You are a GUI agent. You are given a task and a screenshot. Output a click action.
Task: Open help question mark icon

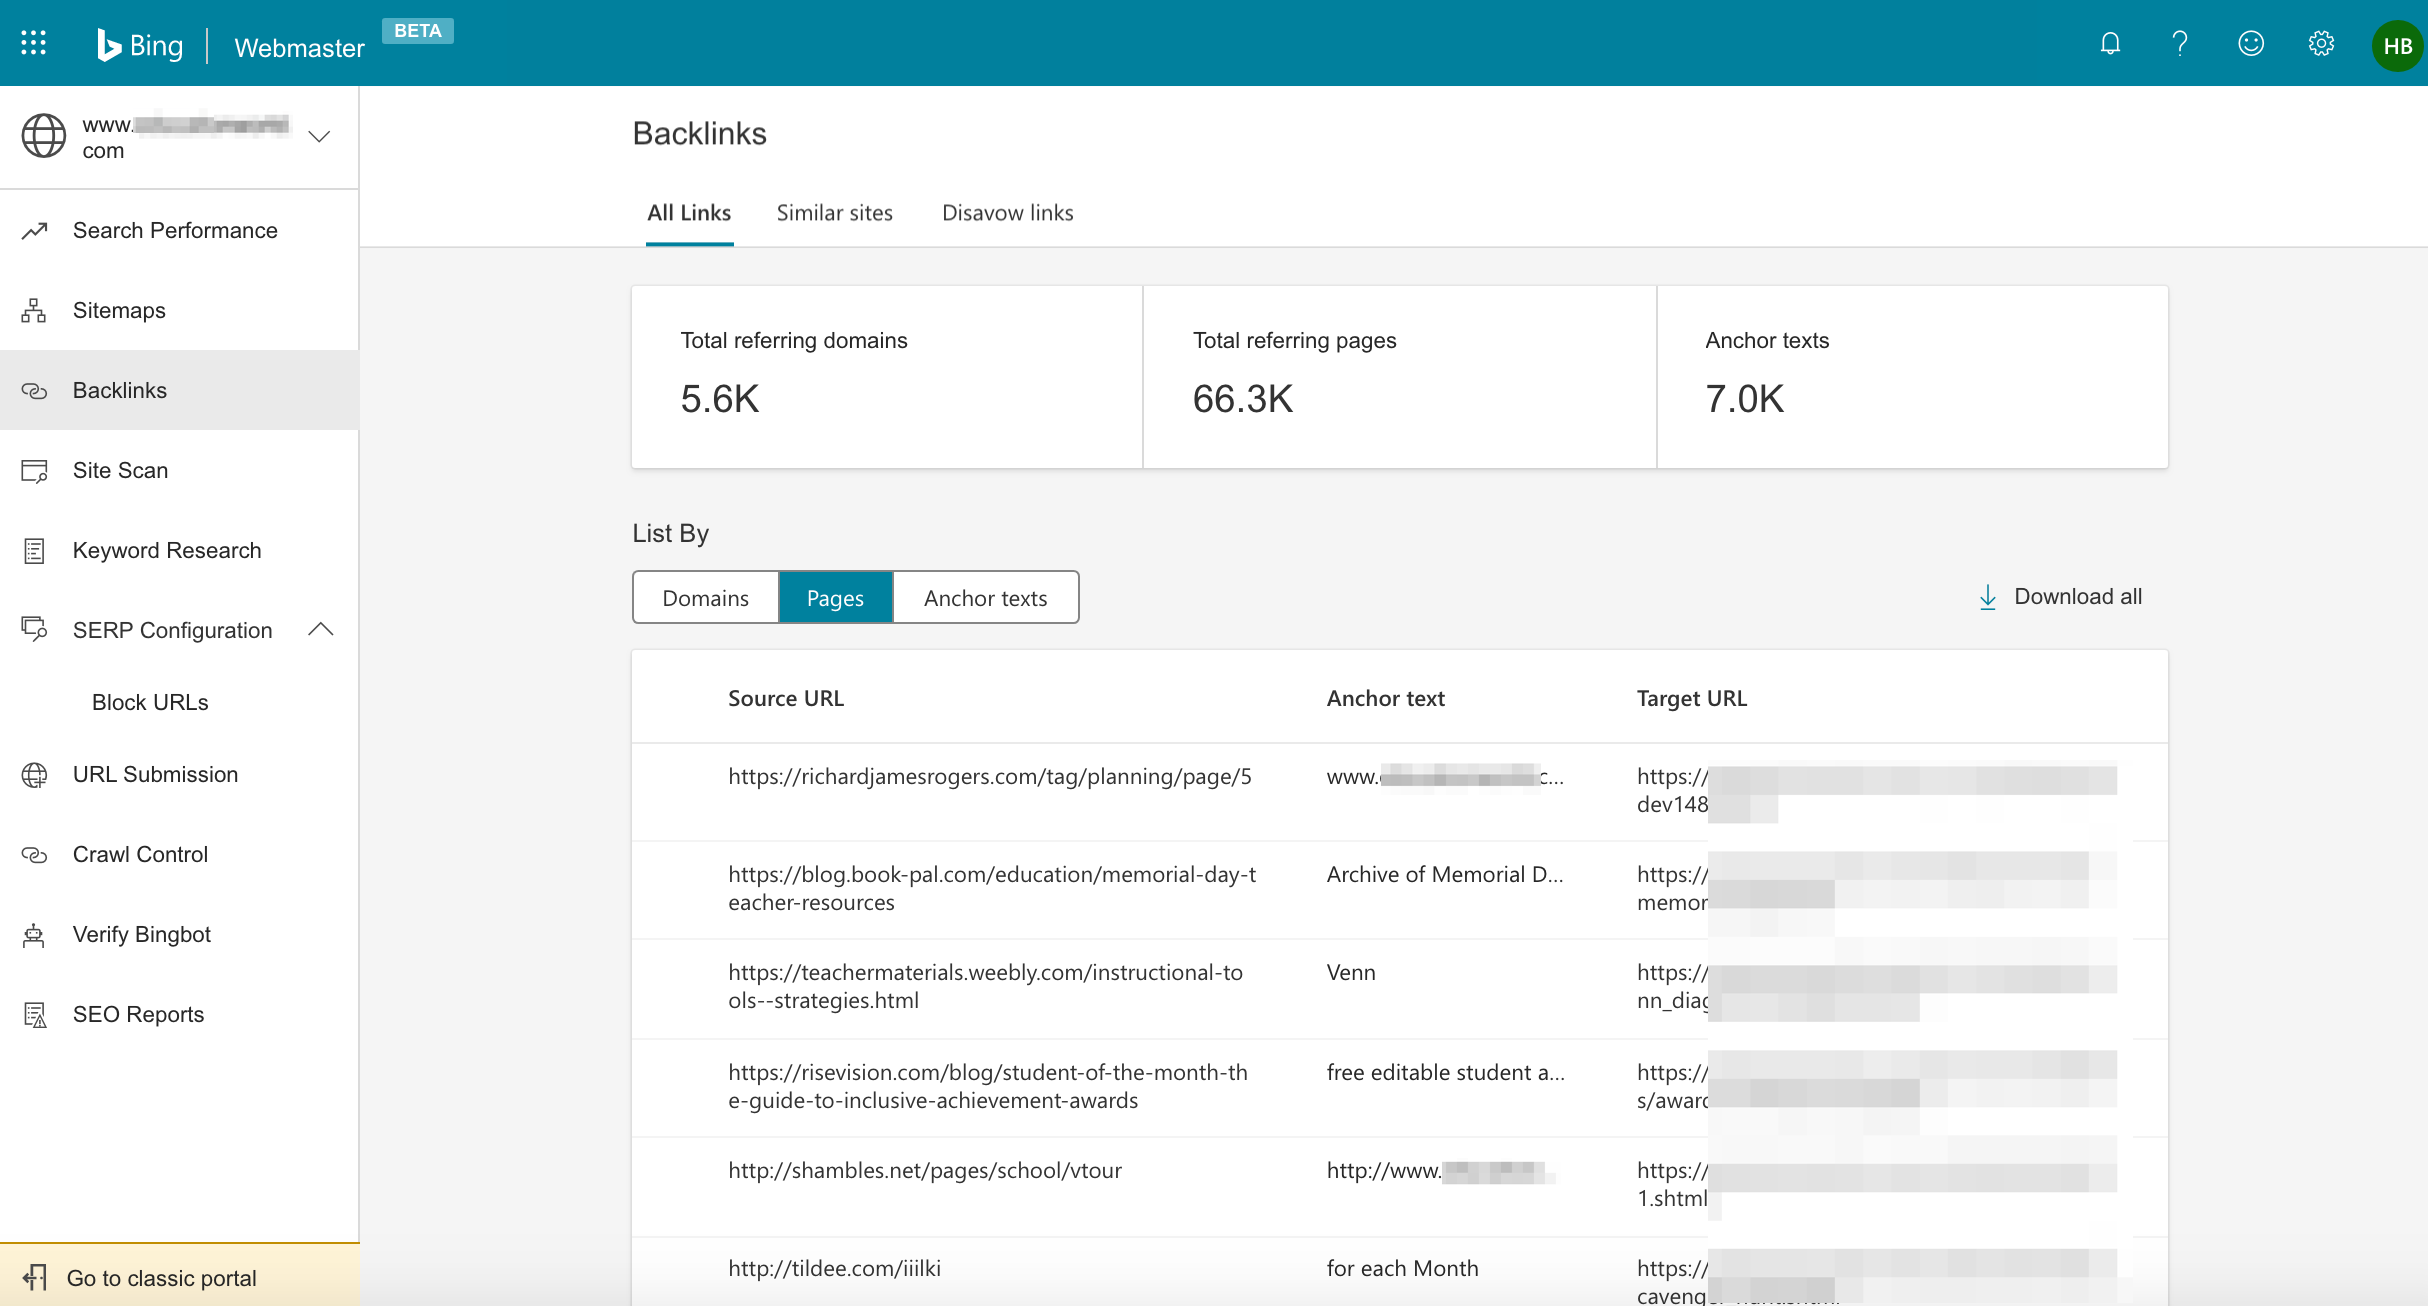(x=2180, y=44)
